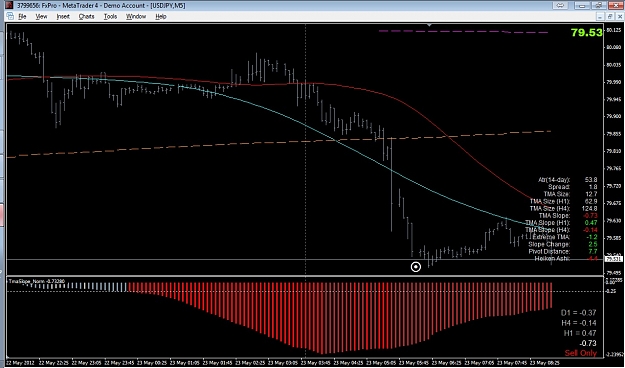
Task: Click the Atr(14-day) label
Action: (554, 180)
